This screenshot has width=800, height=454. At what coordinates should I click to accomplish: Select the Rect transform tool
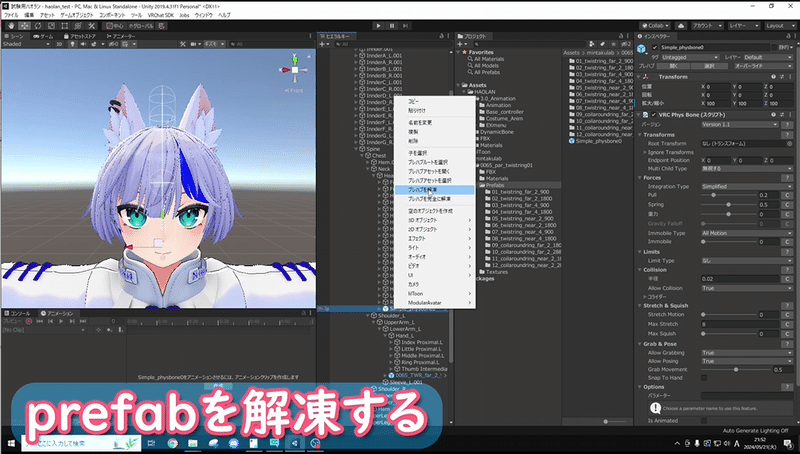(64, 26)
